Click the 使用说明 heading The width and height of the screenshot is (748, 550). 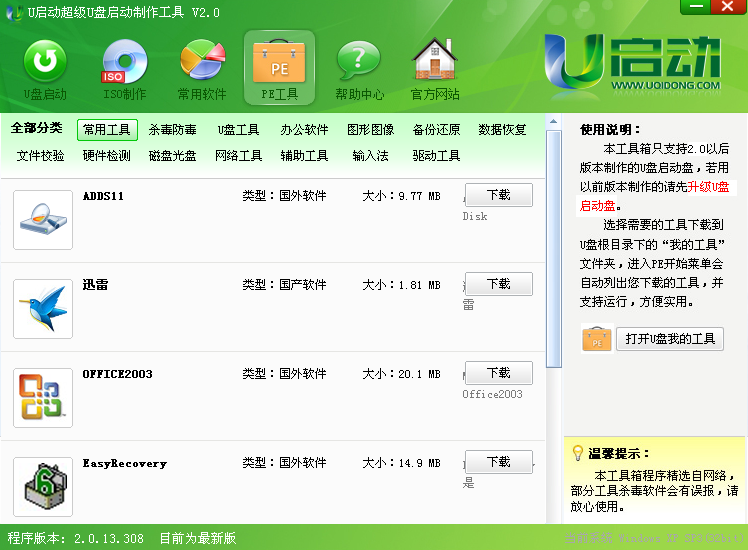(x=610, y=130)
